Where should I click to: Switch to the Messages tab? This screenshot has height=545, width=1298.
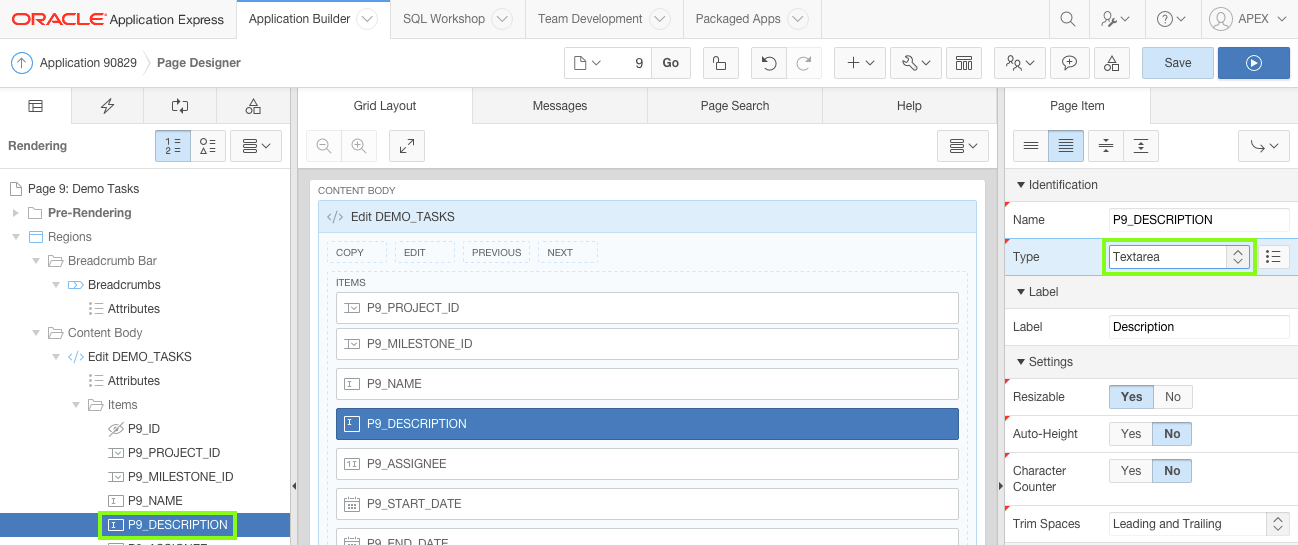point(560,106)
